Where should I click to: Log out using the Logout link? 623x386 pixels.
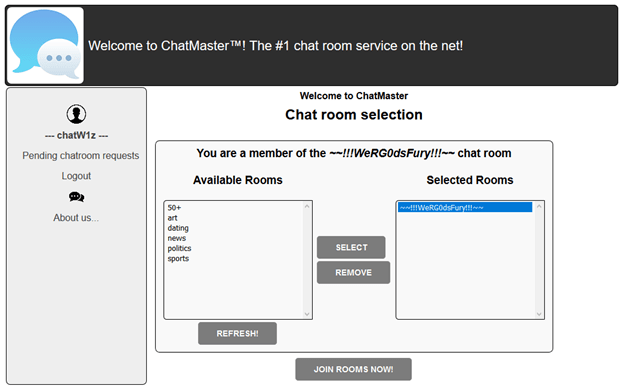click(76, 176)
